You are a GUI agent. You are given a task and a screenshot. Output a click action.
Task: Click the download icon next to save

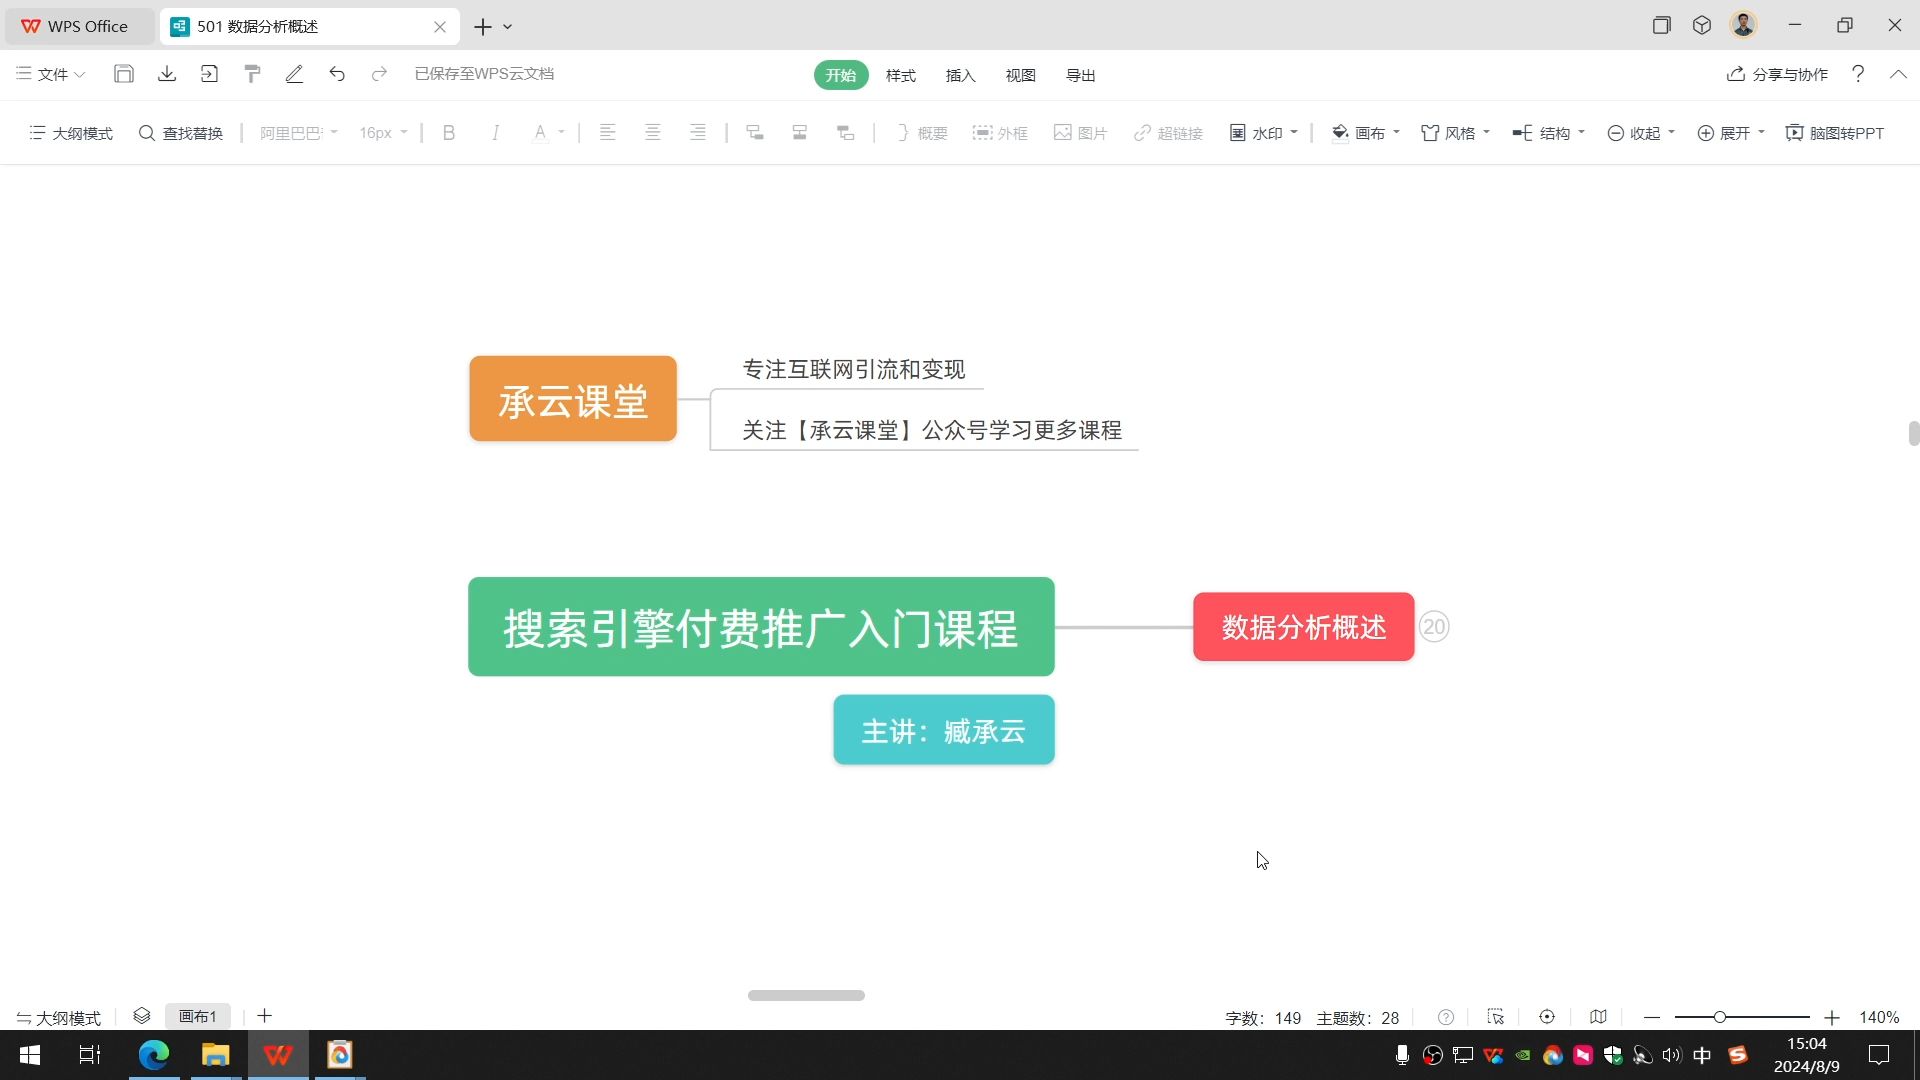[x=167, y=74]
